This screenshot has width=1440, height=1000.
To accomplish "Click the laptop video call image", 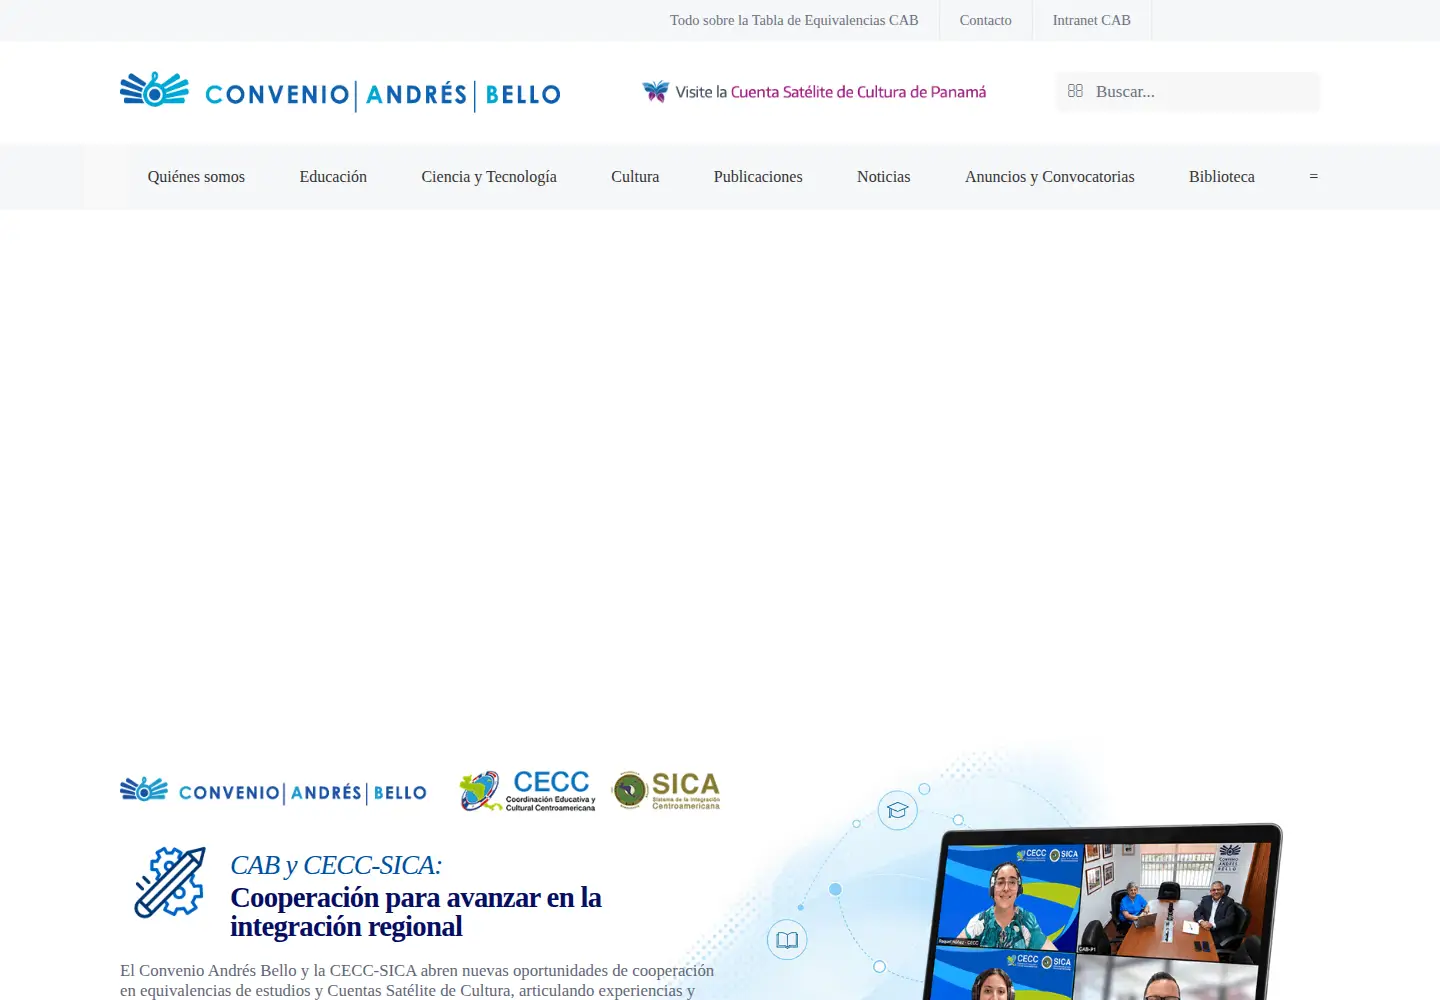I will pos(1103,912).
